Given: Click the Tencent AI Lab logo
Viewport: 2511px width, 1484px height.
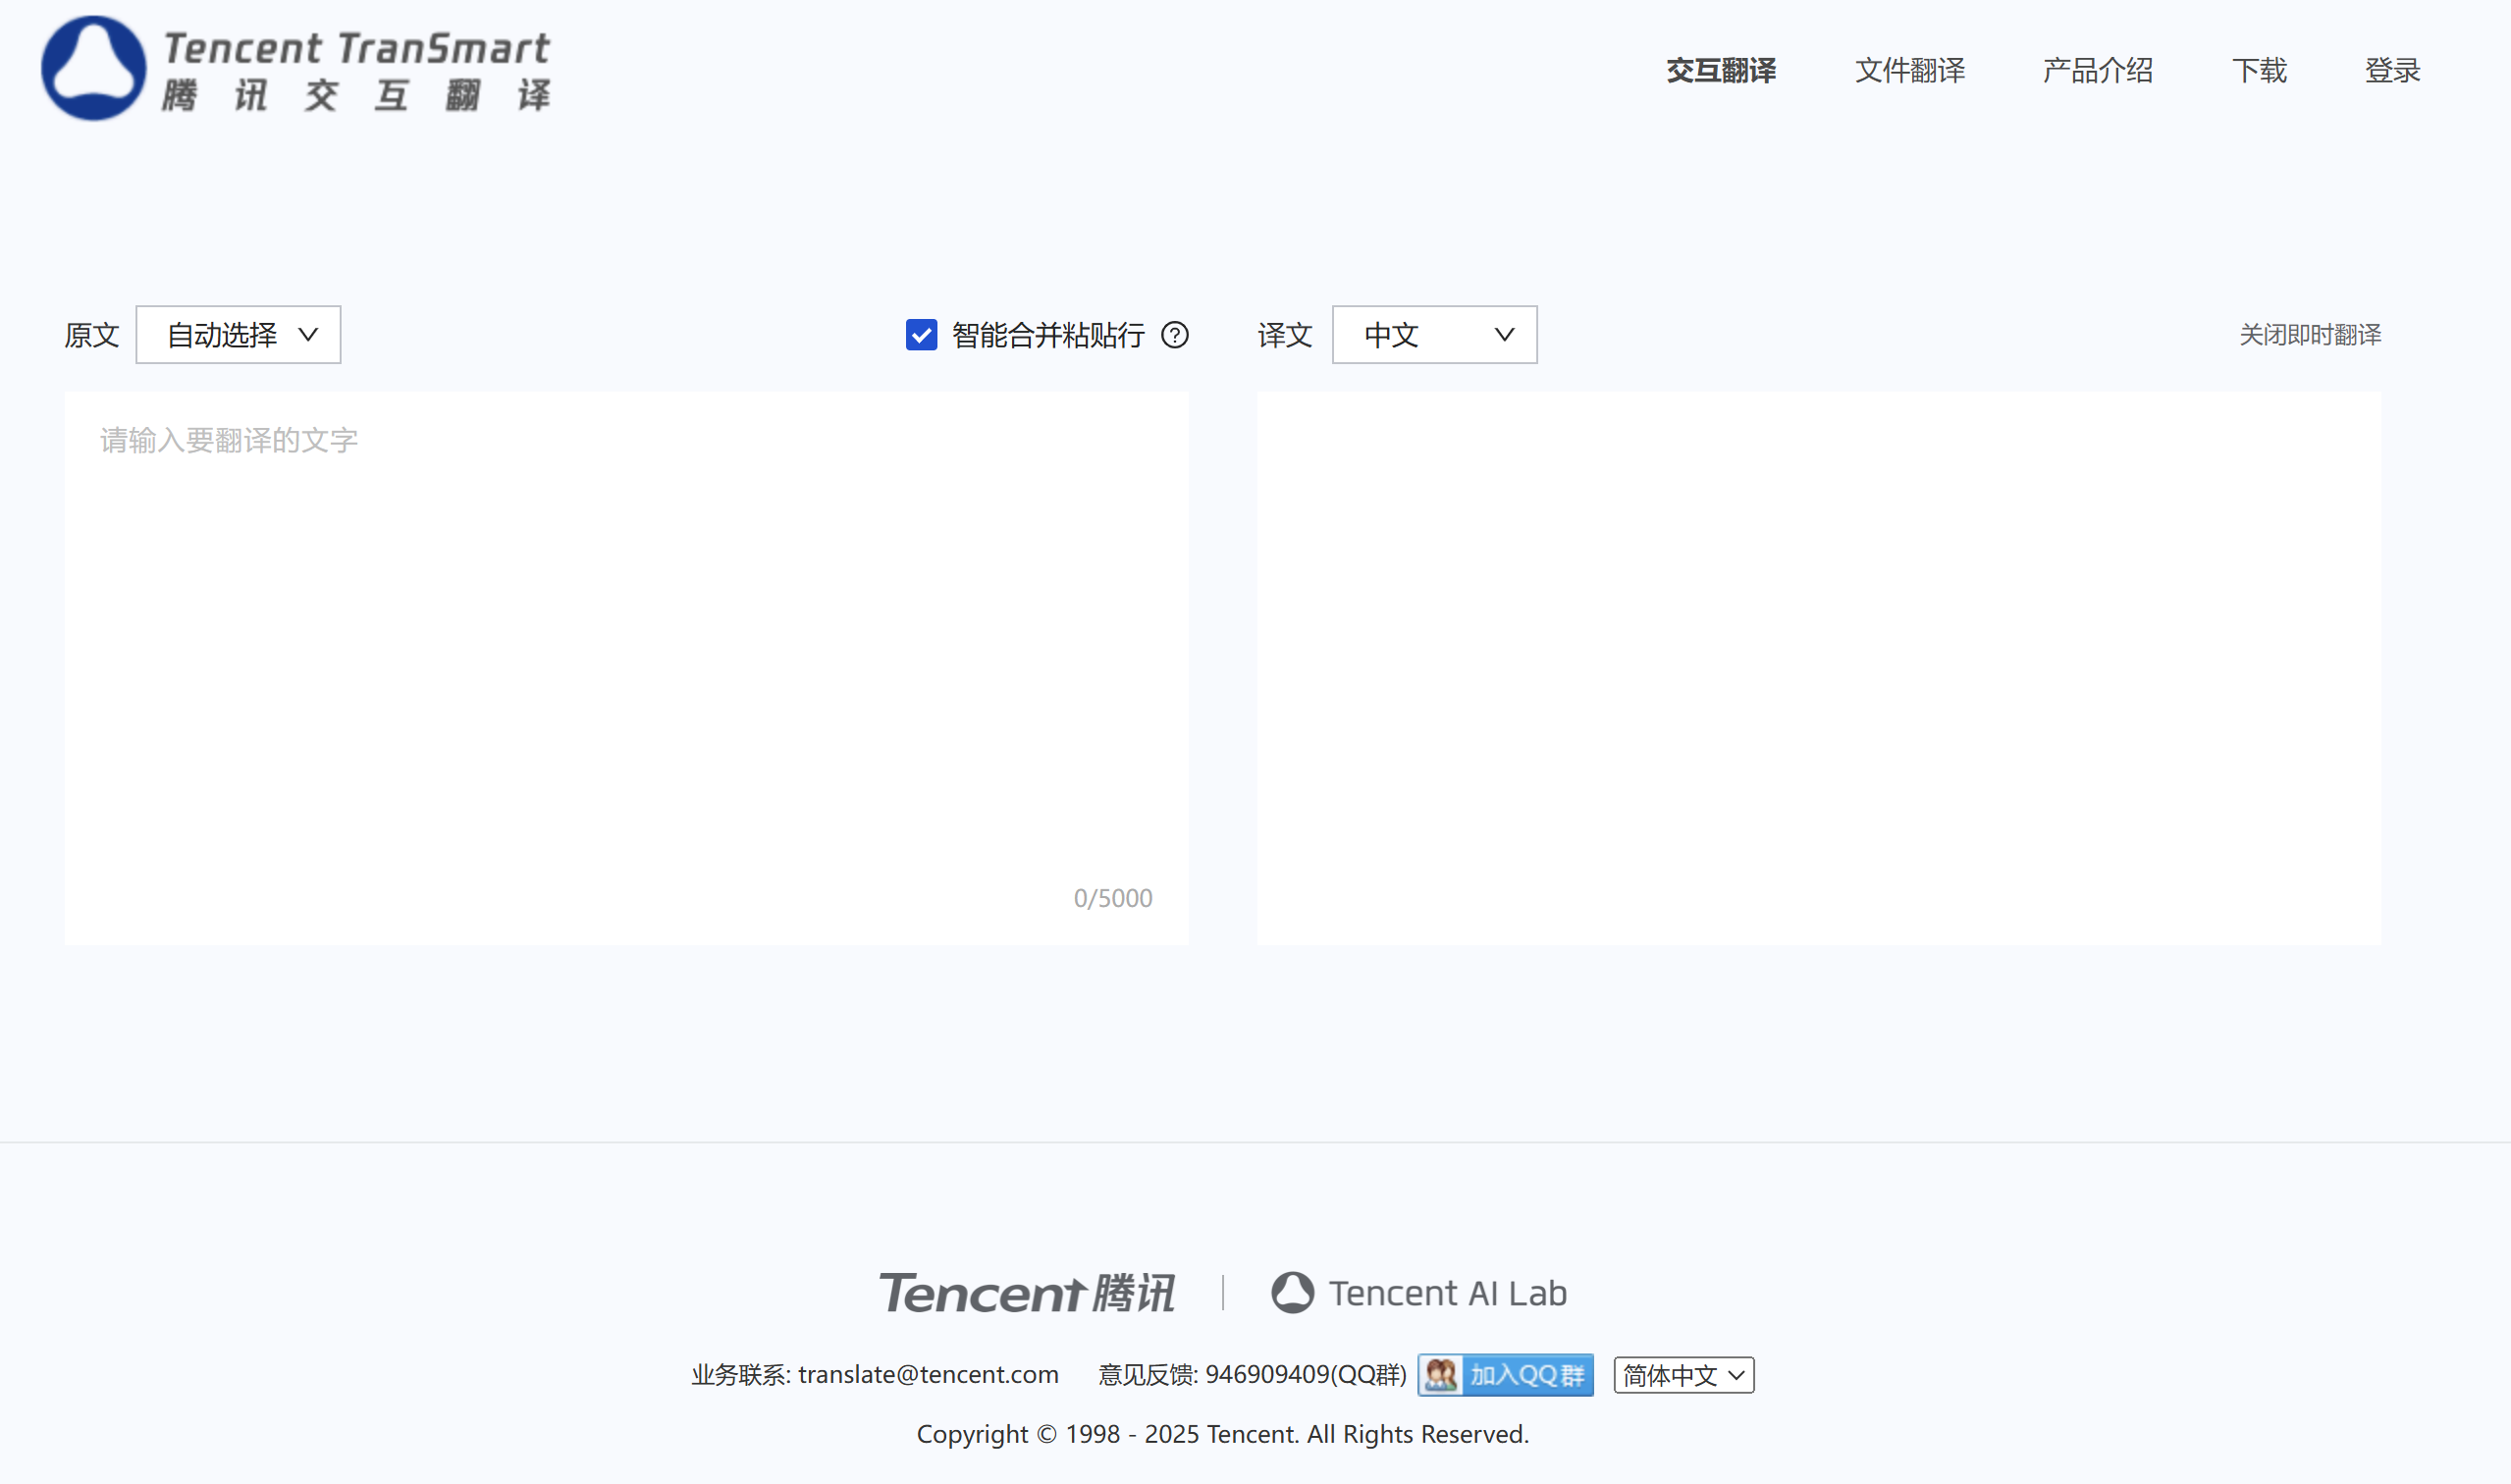Looking at the screenshot, I should (1420, 1291).
